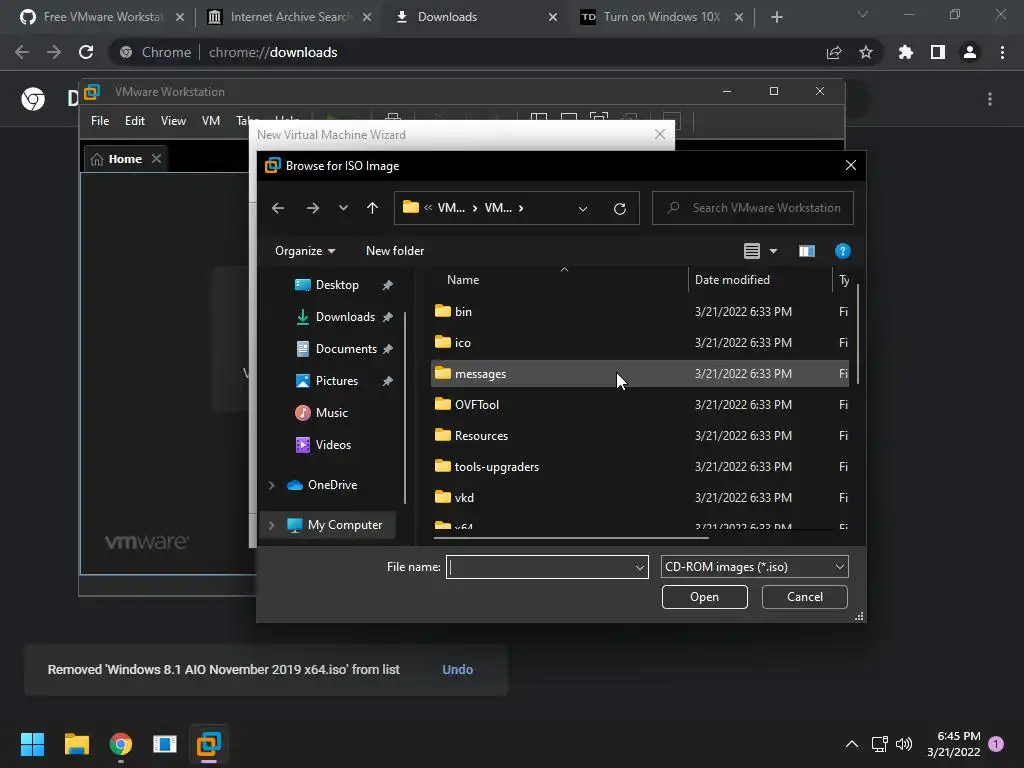
Task: Open Chrome extensions puzzle icon
Action: pyautogui.click(x=906, y=52)
